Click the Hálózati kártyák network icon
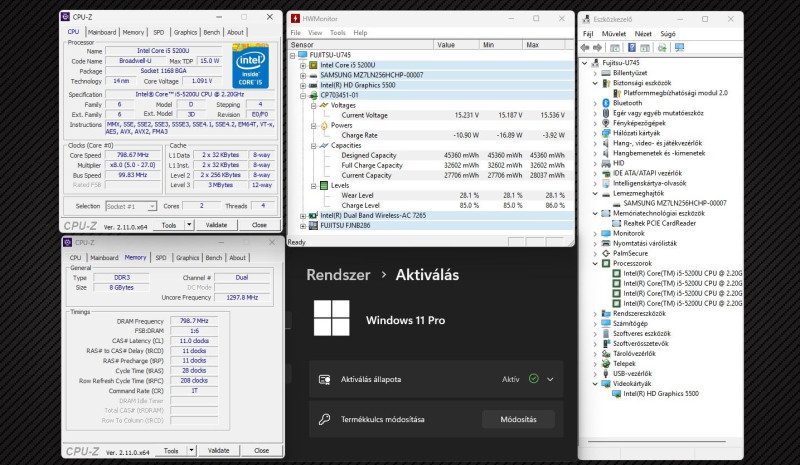This screenshot has height=465, width=800. (x=606, y=133)
